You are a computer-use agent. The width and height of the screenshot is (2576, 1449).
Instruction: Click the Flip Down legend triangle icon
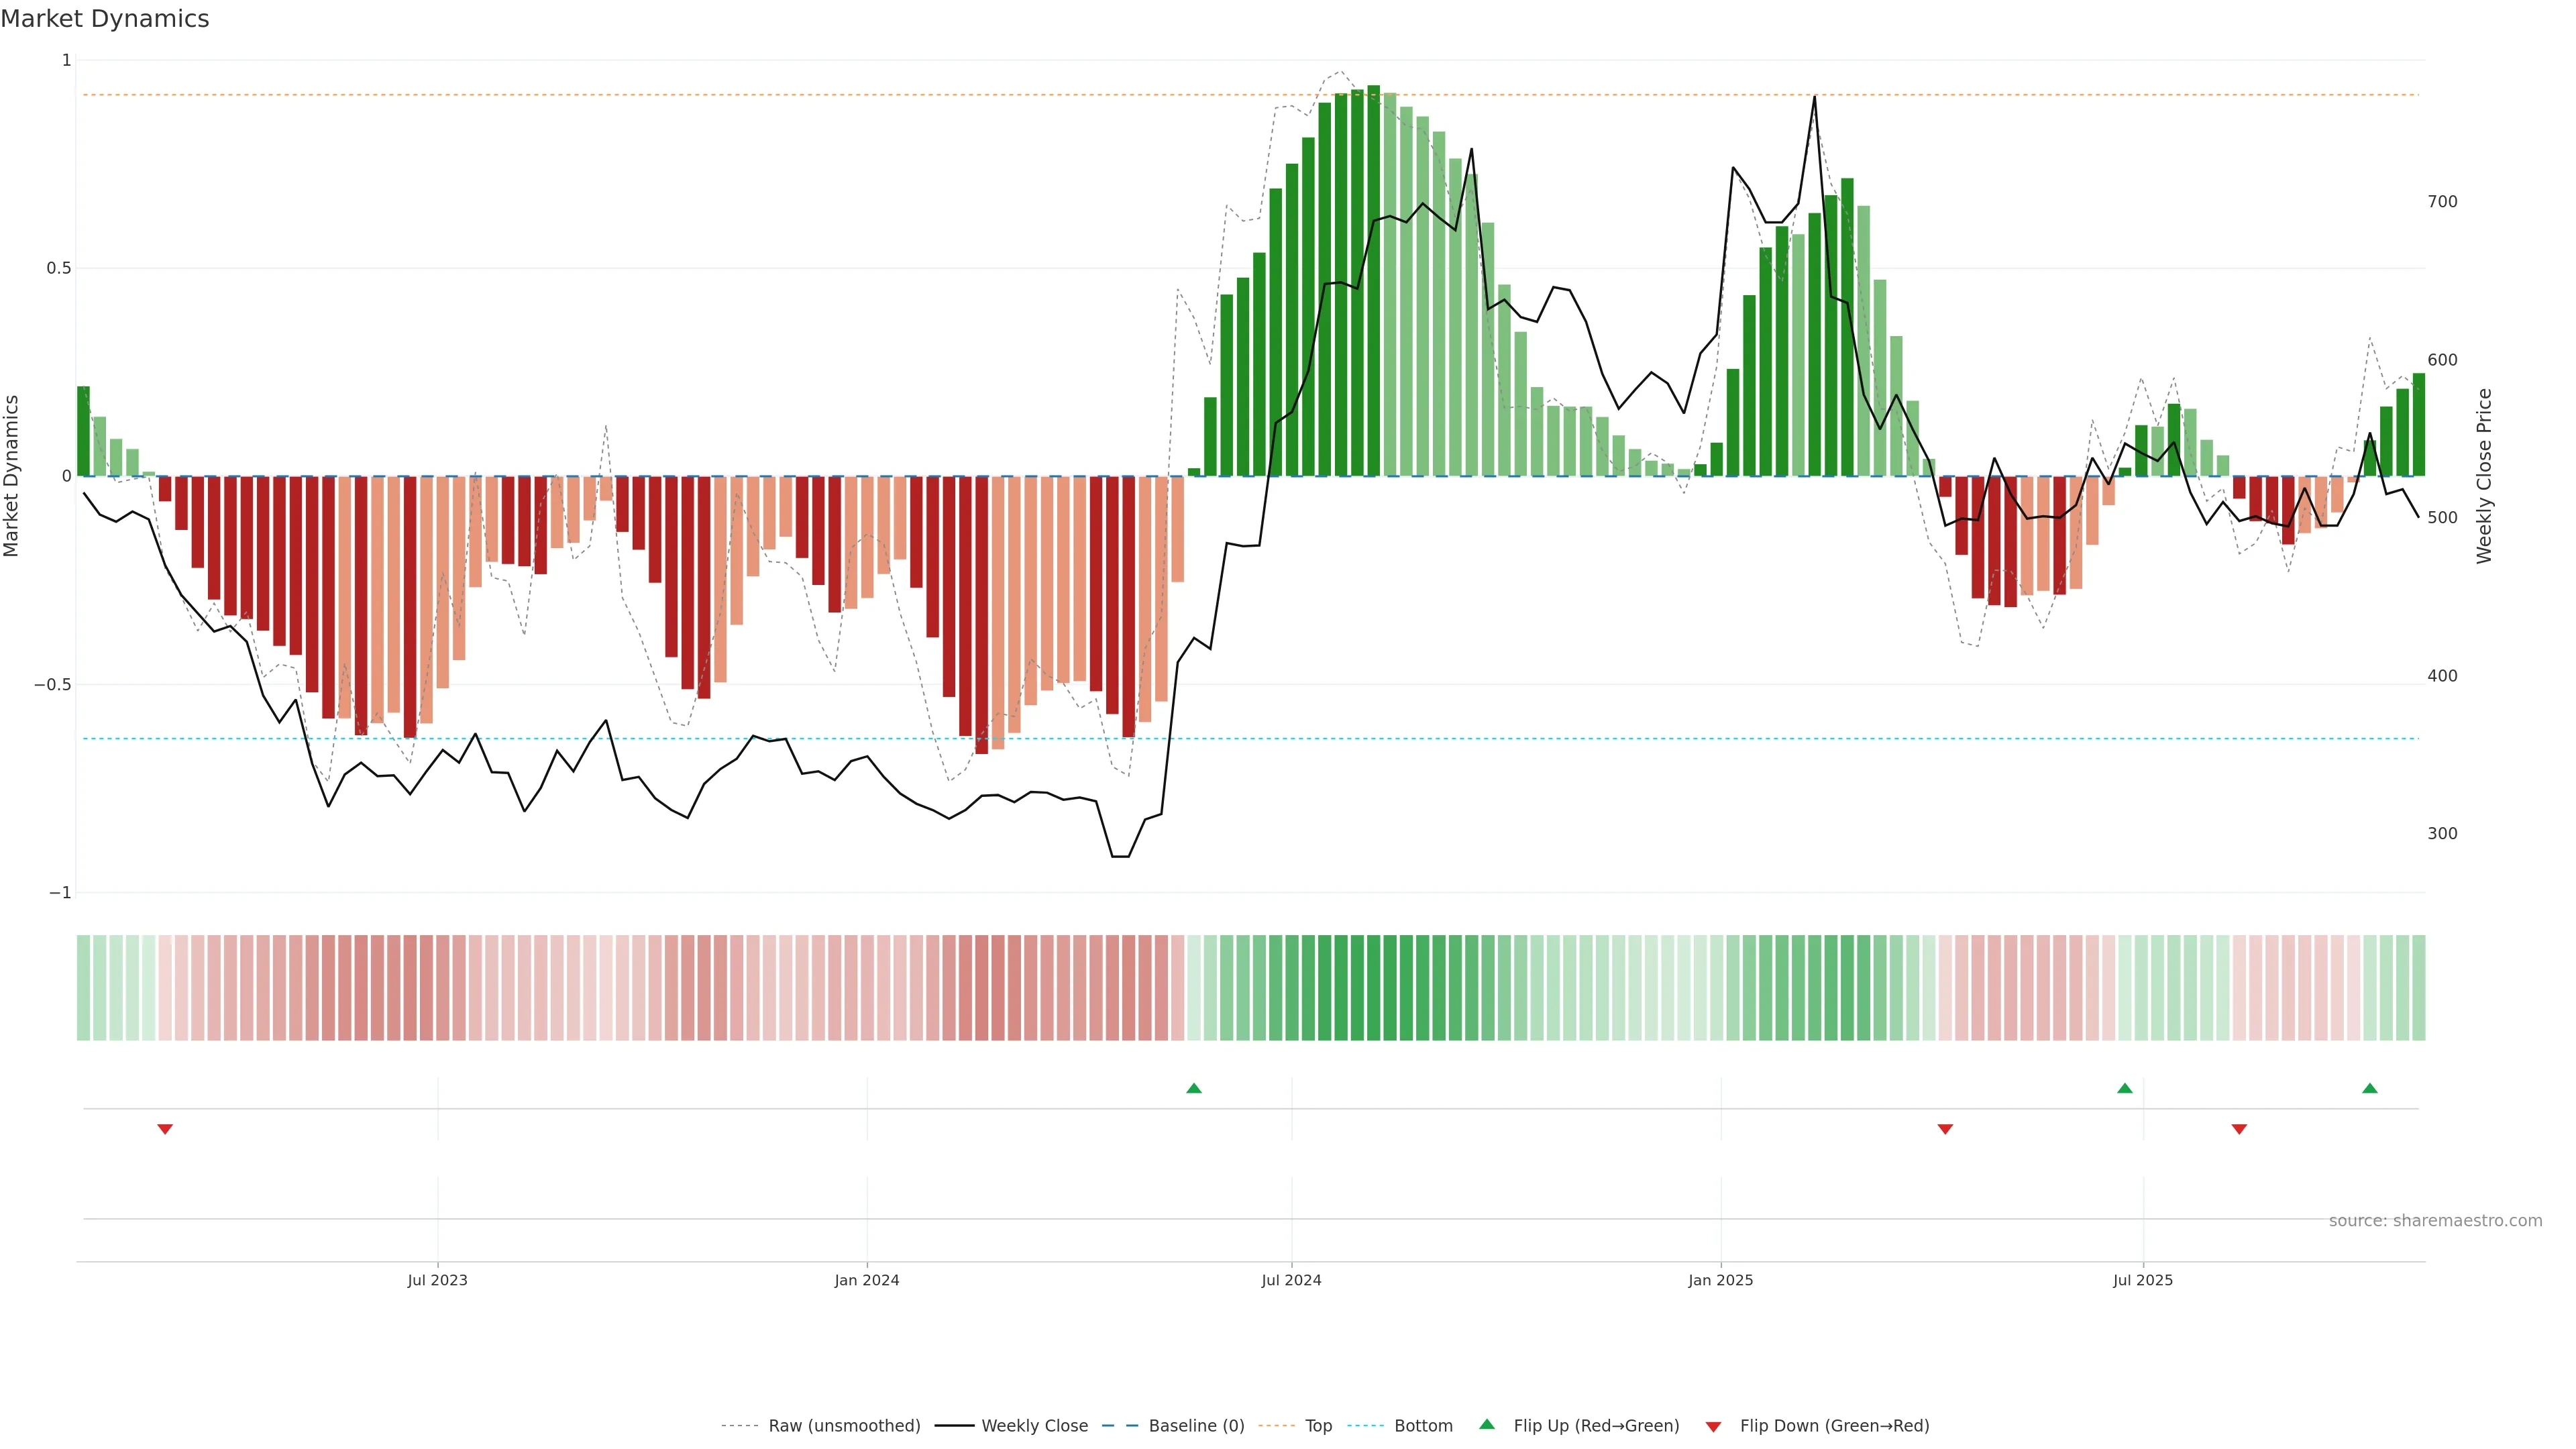(1713, 1426)
